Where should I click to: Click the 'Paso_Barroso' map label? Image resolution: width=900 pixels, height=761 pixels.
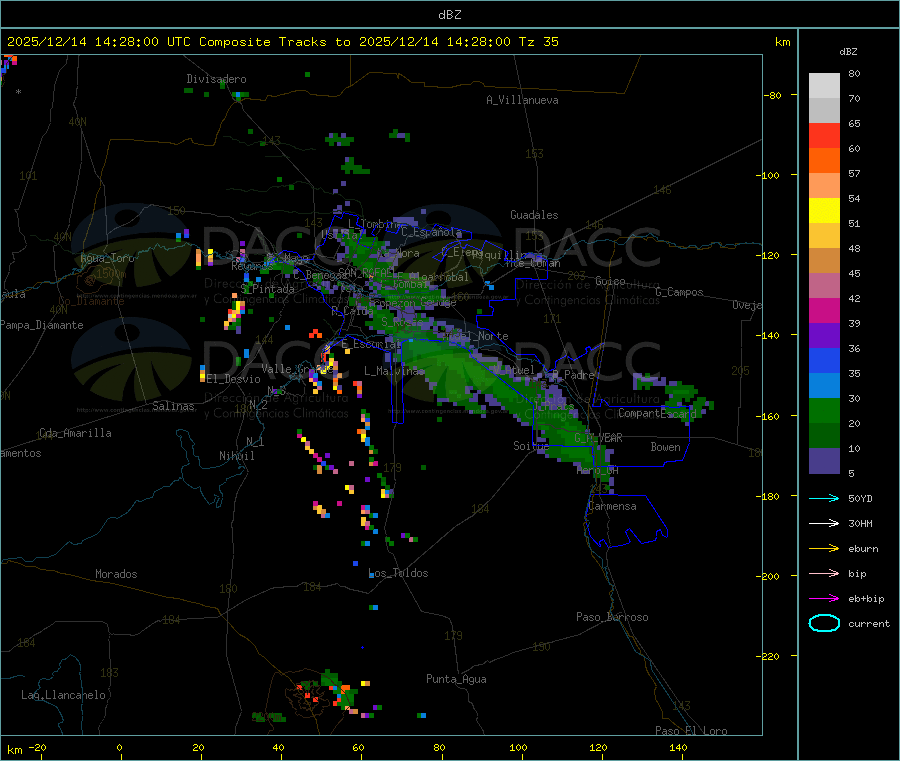(x=612, y=617)
